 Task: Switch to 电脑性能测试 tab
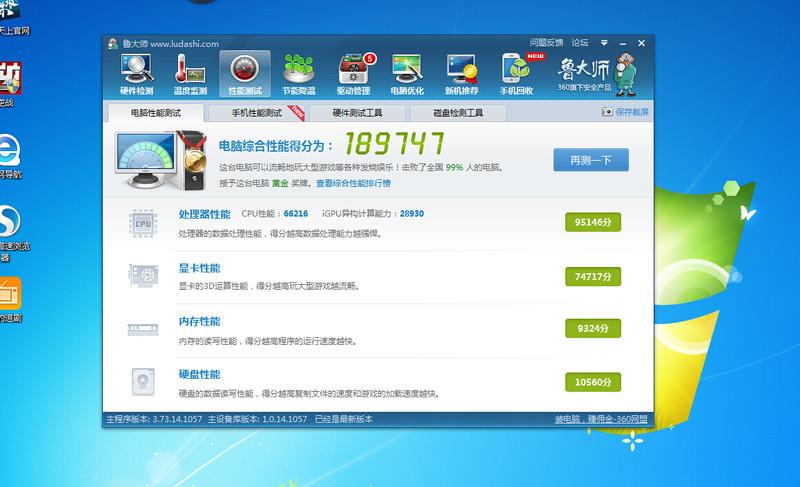156,113
